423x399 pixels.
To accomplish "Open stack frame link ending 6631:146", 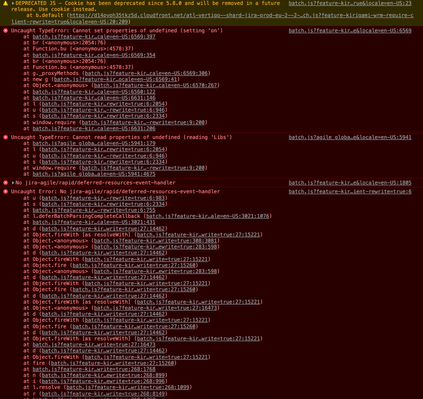I will (x=94, y=98).
